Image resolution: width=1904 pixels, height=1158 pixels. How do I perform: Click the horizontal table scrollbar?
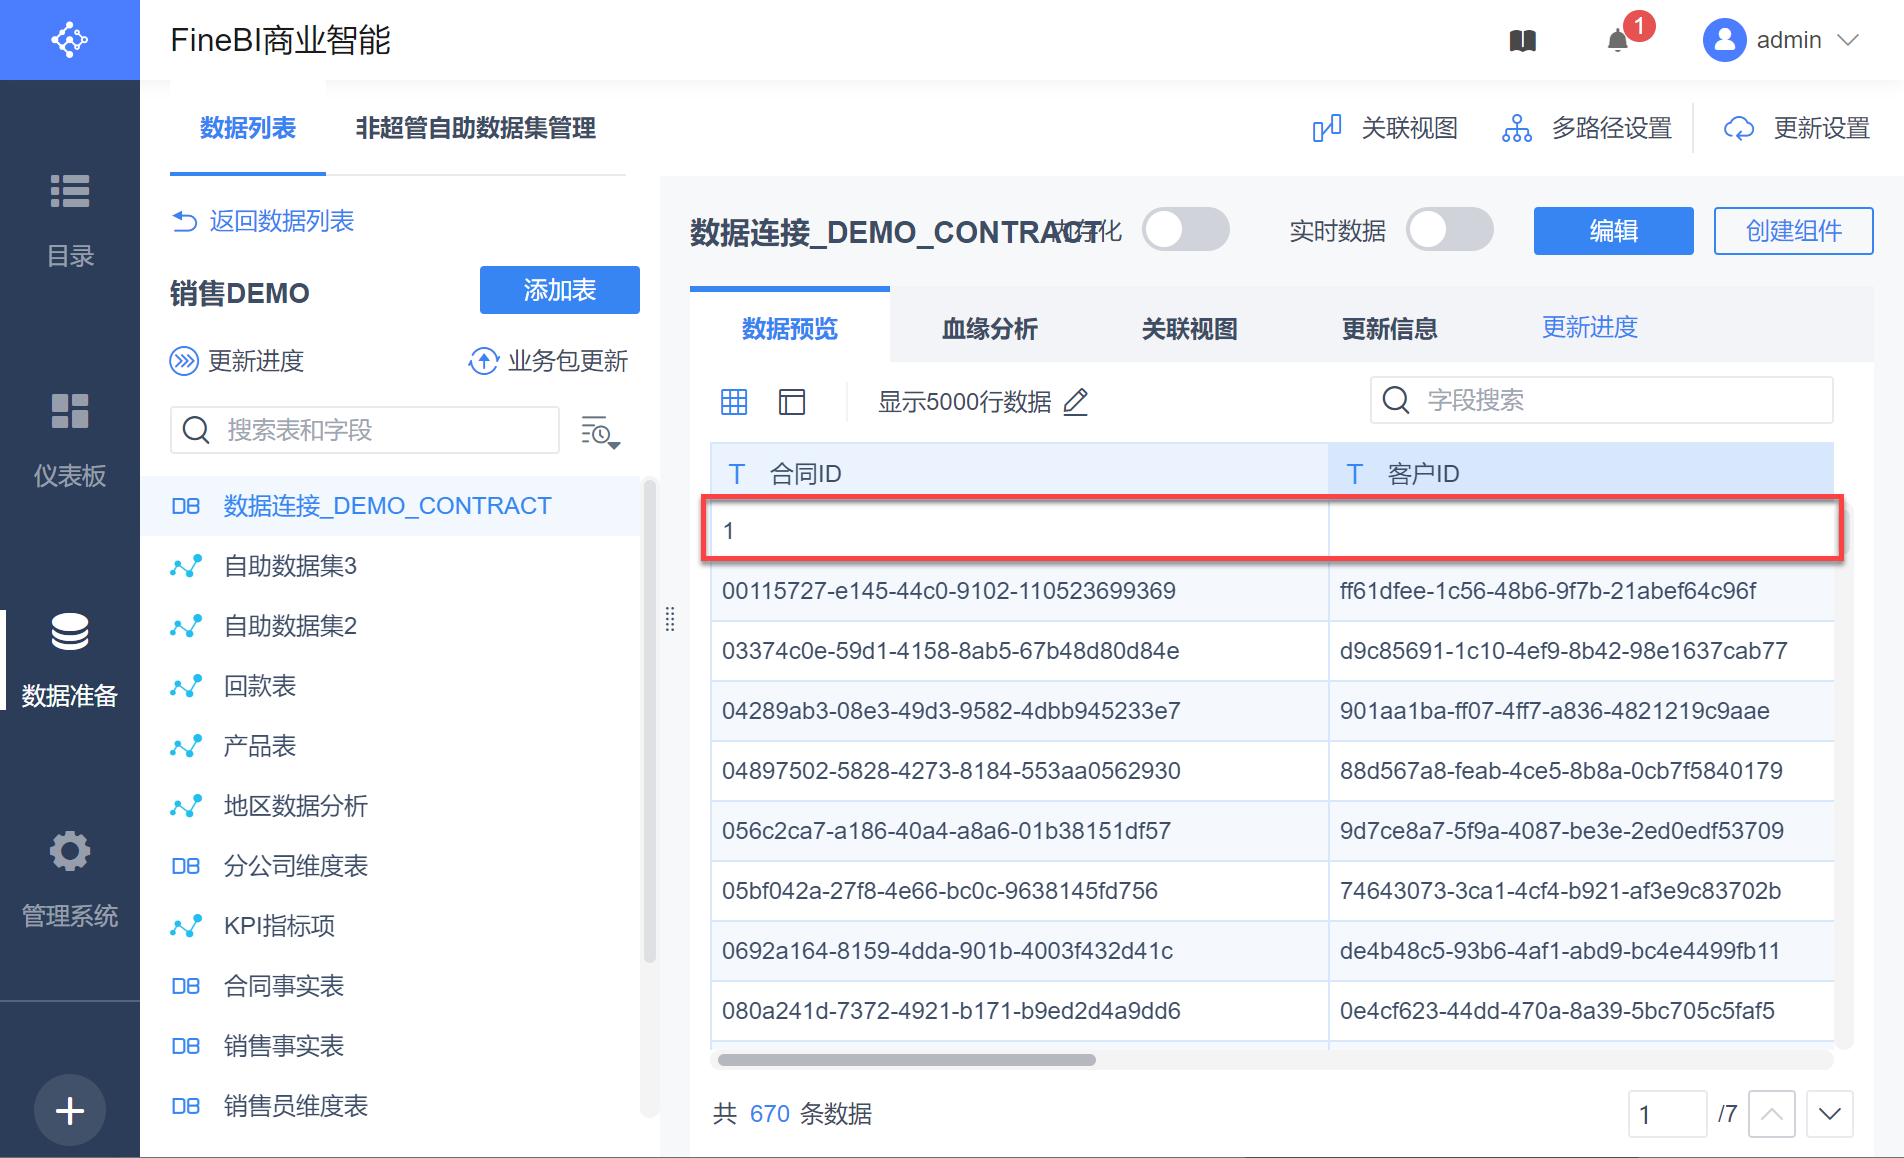click(907, 1060)
